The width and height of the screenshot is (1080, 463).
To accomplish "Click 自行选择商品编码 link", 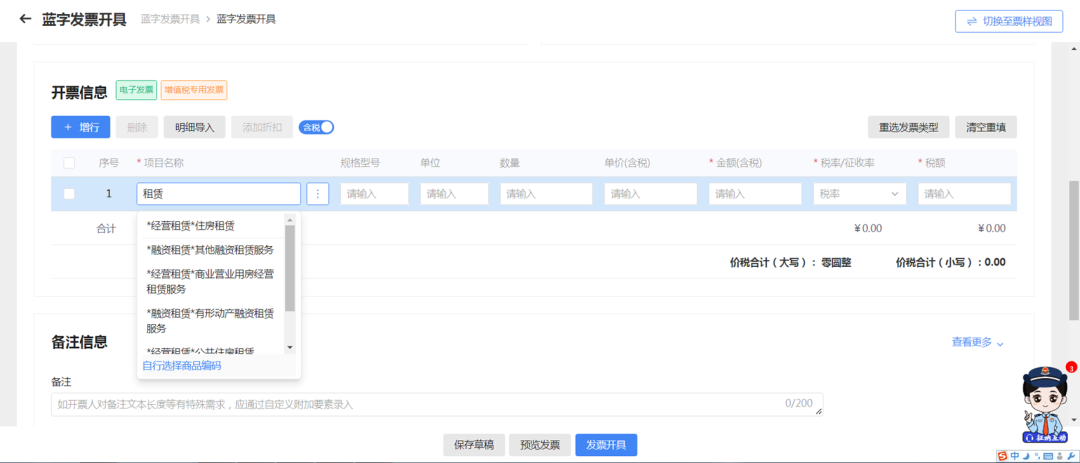I will [x=181, y=366].
